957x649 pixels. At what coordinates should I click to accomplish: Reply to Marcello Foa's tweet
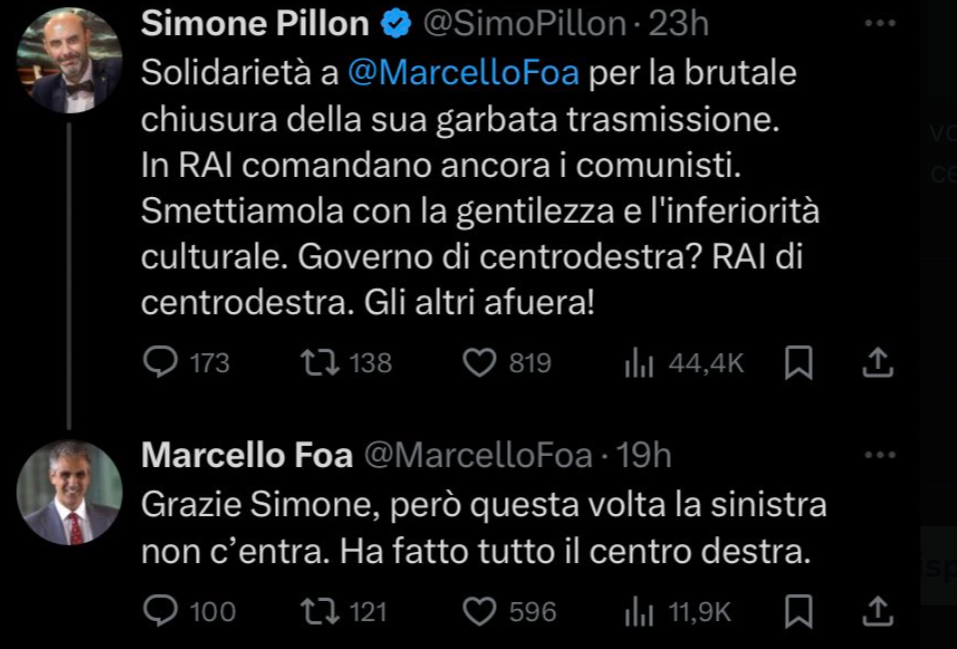160,610
